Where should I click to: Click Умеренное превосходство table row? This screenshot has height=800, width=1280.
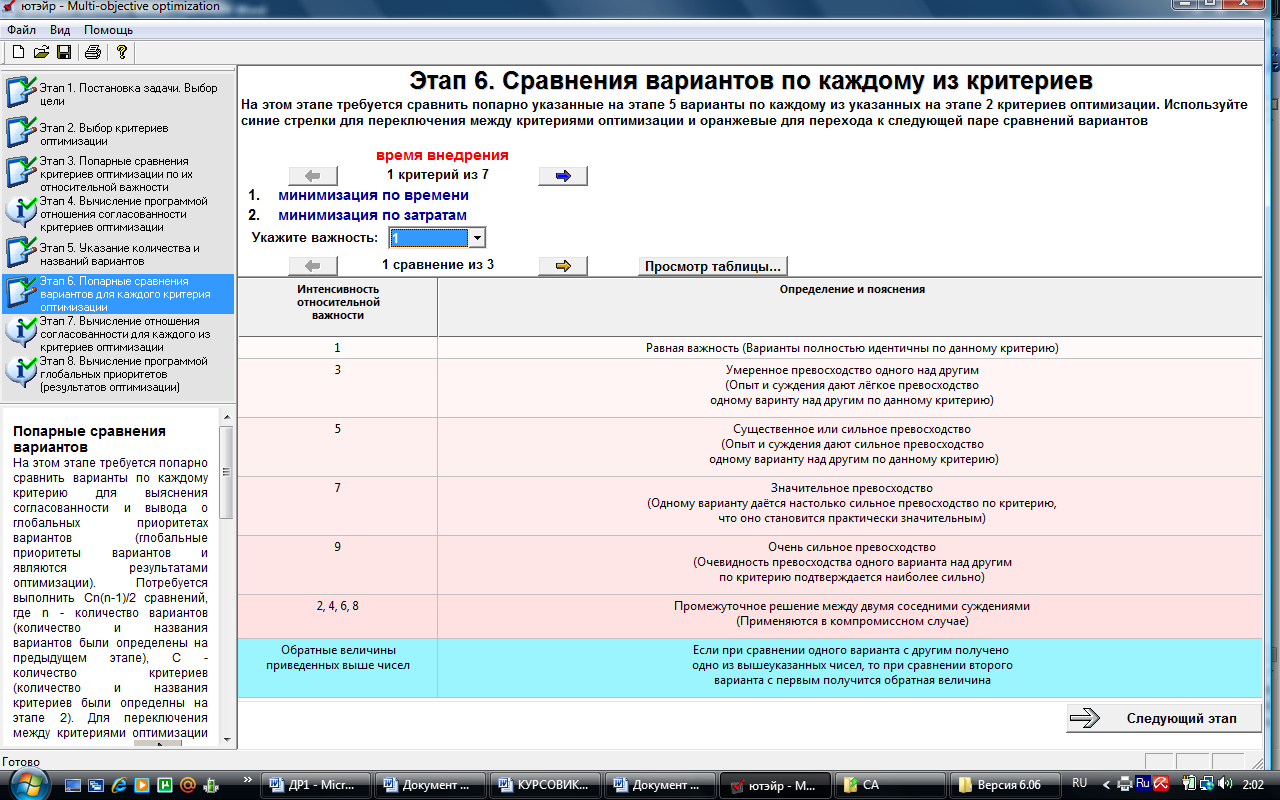[750, 386]
